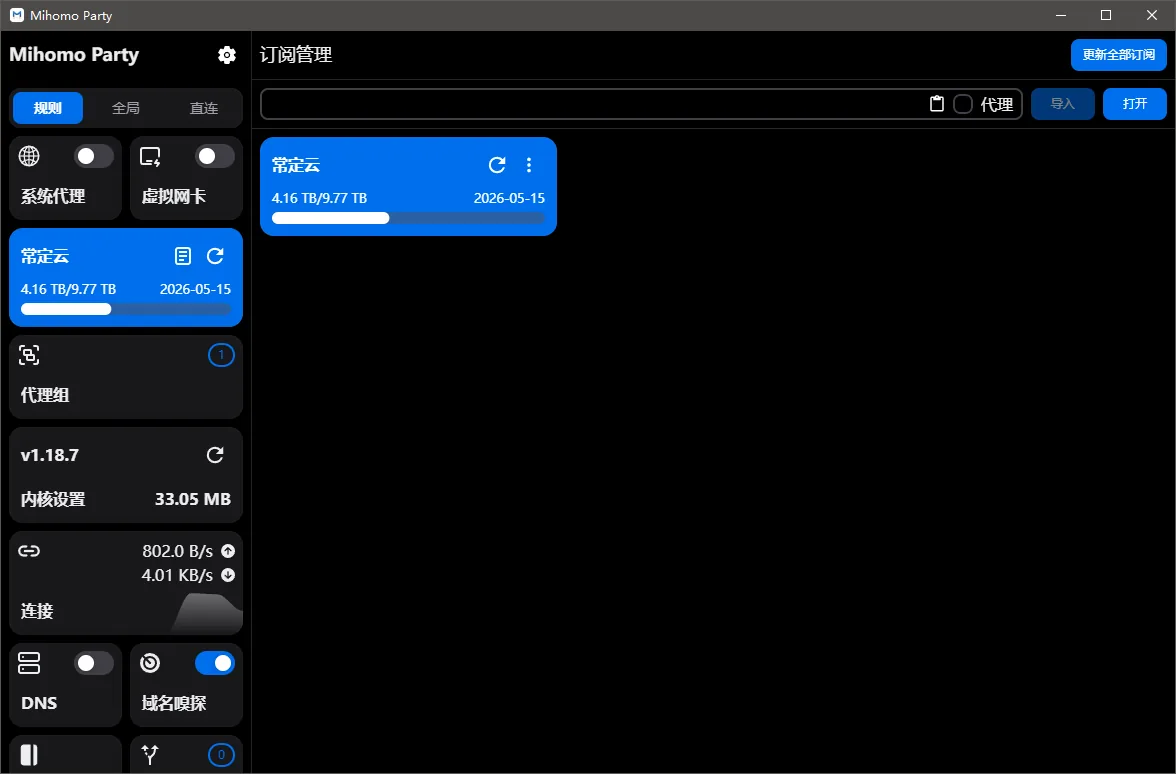Click usage progress bar on main 常定云 card
The height and width of the screenshot is (774, 1176).
point(408,218)
